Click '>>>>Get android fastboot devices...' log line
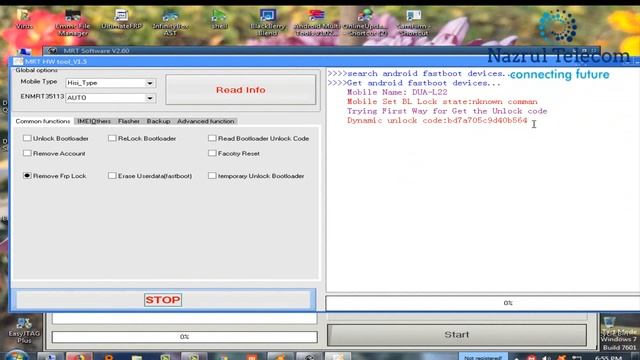The height and width of the screenshot is (360, 640). 414,83
